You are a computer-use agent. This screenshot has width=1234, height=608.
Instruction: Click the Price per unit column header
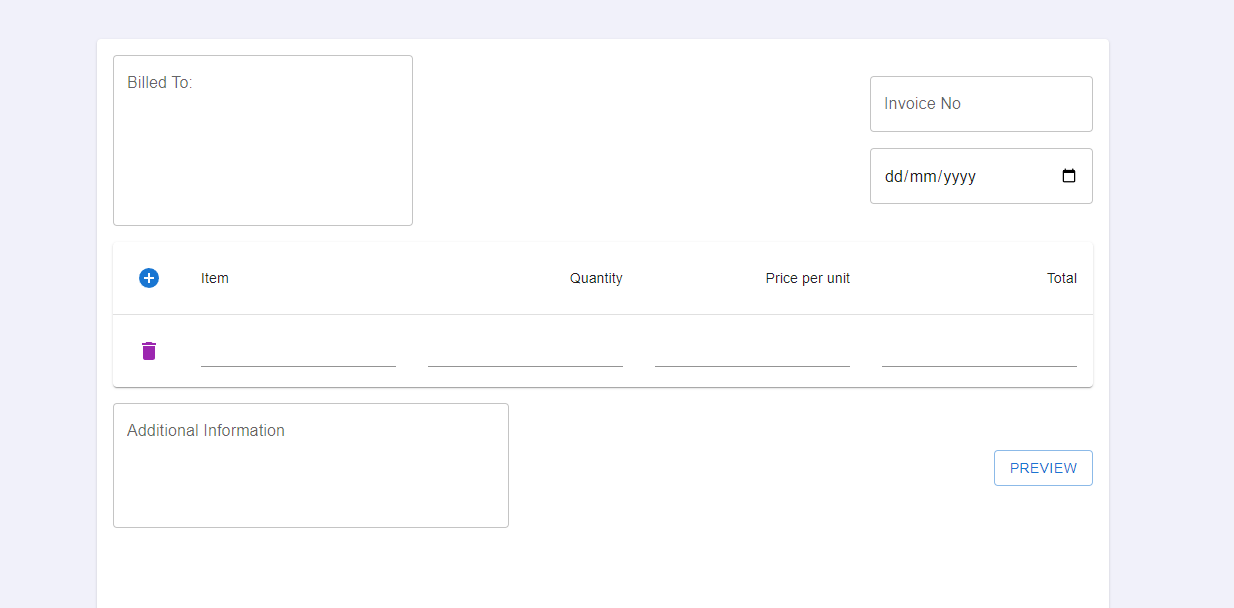(x=807, y=278)
